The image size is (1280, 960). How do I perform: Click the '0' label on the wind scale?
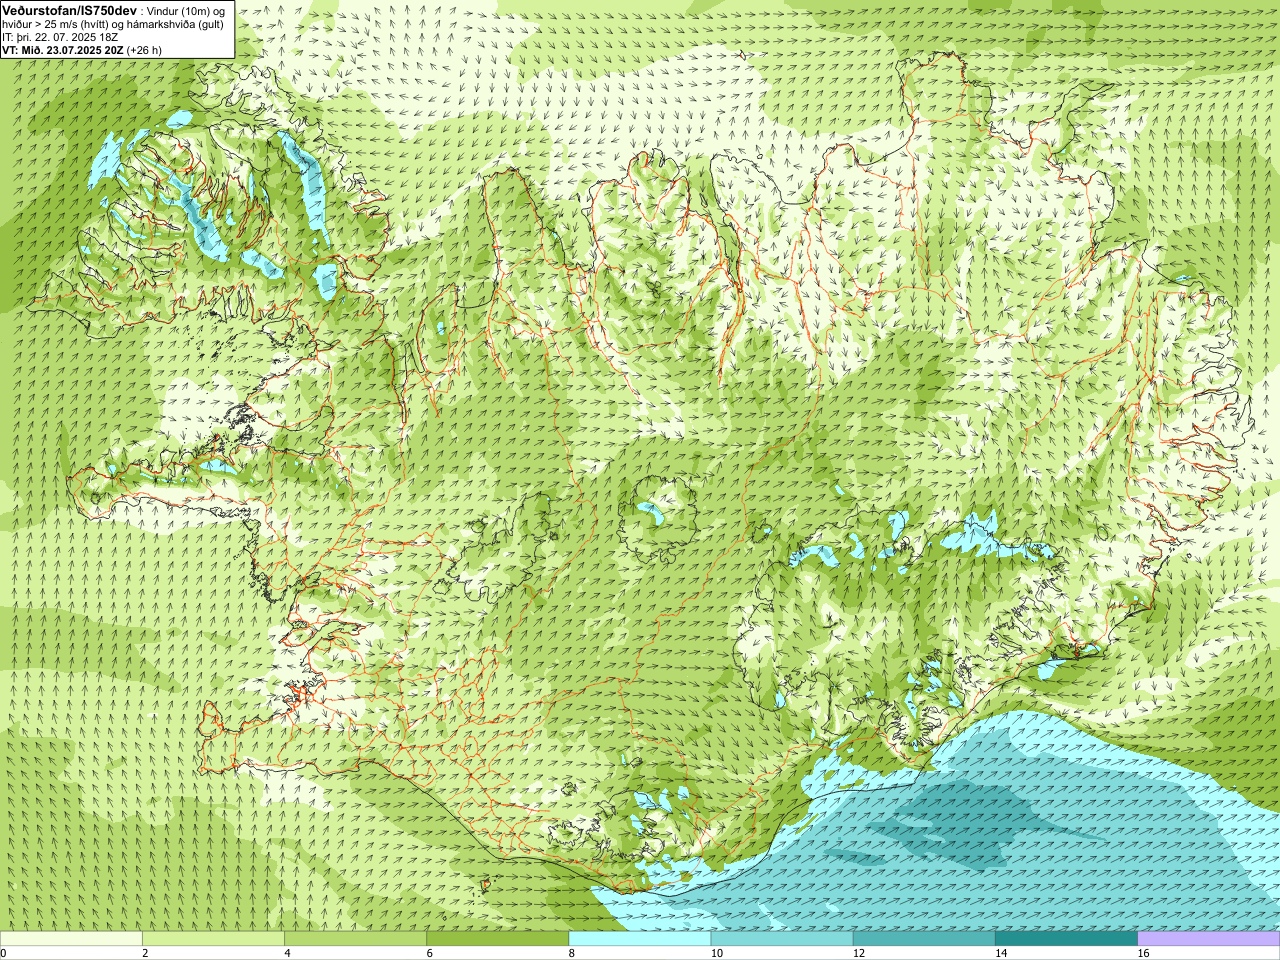point(4,953)
